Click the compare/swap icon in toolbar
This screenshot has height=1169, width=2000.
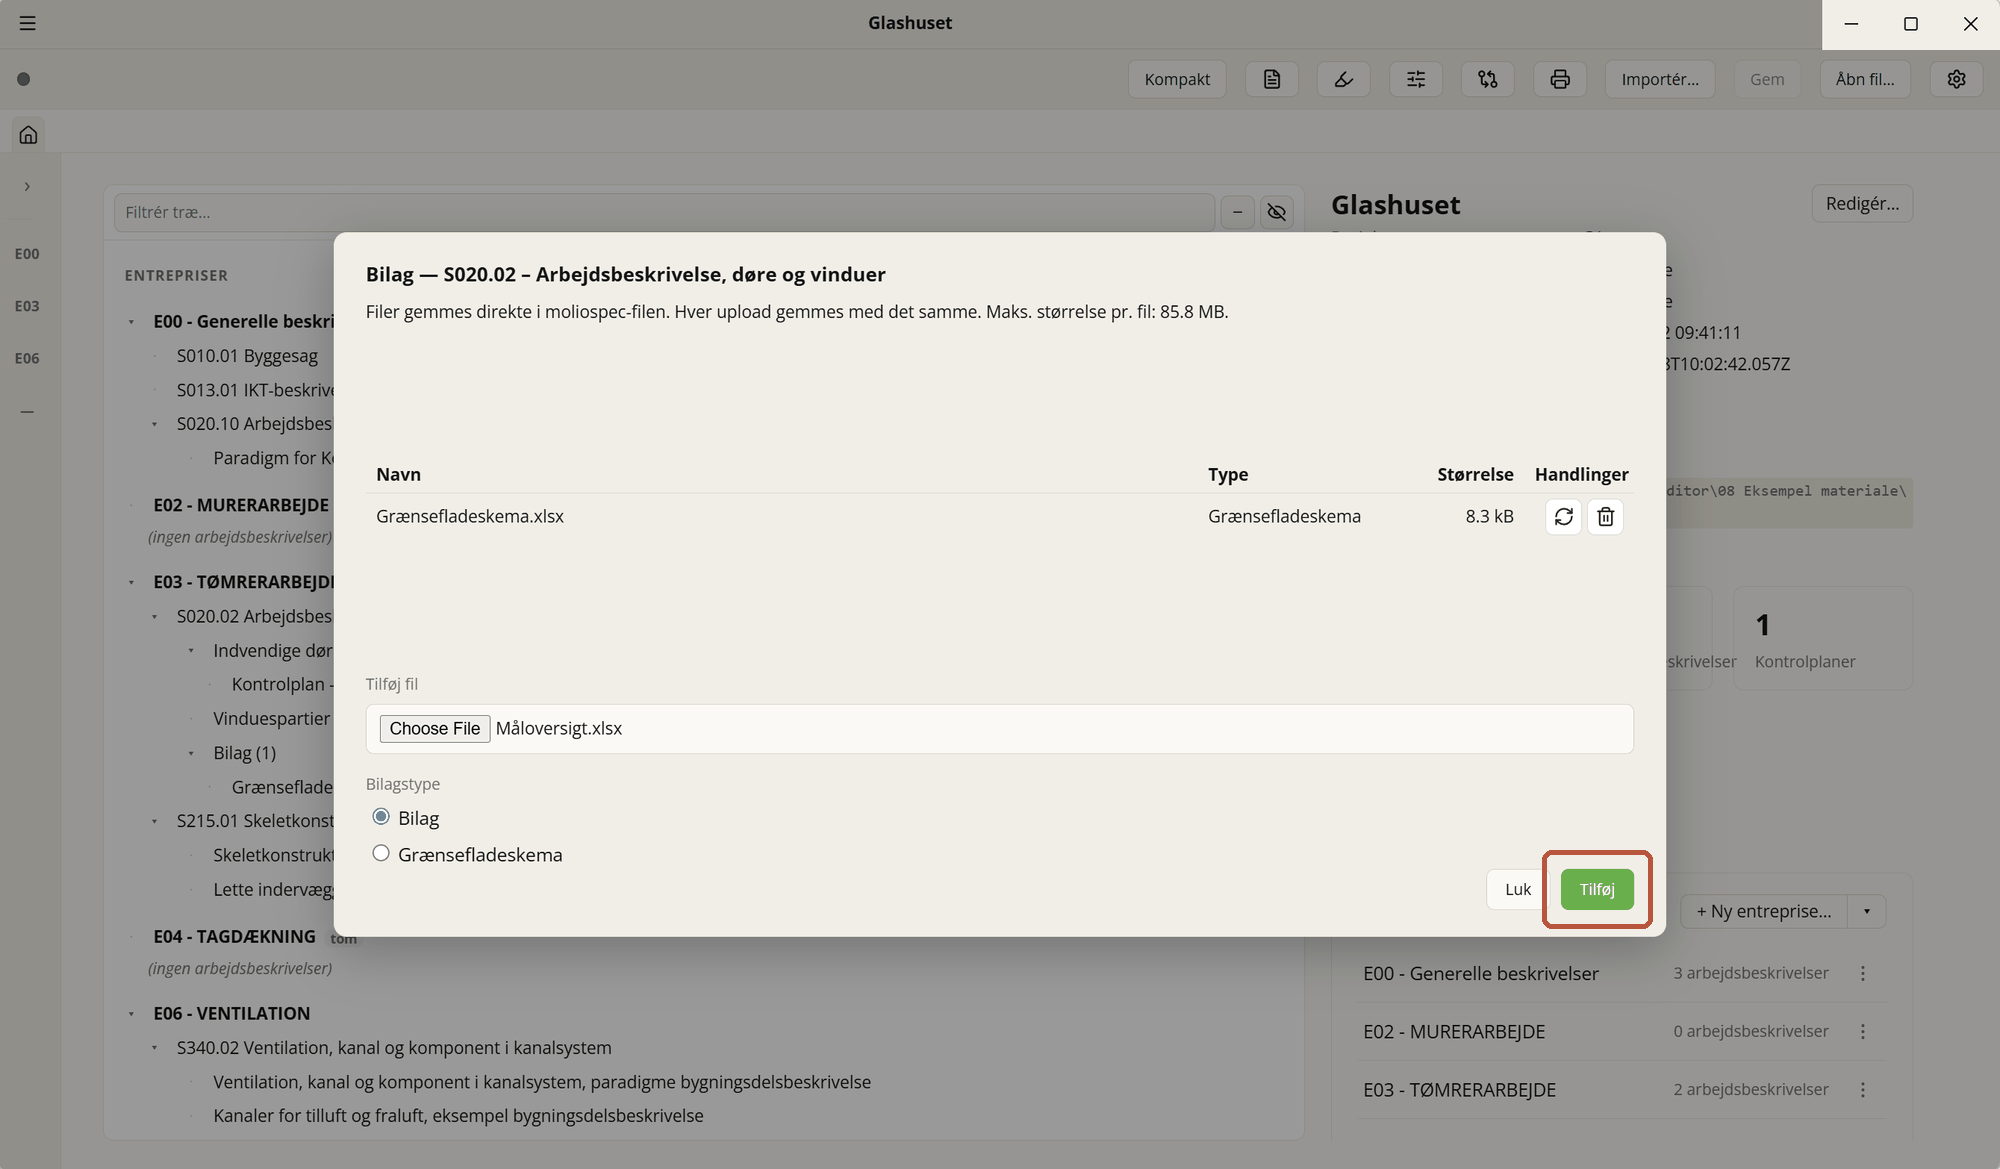click(1488, 79)
